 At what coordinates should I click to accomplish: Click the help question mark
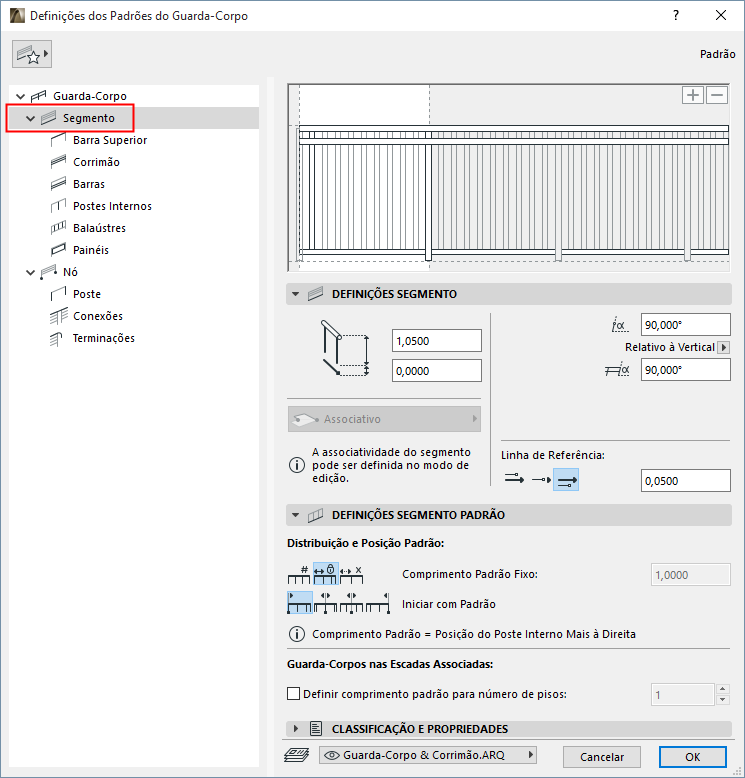[676, 15]
